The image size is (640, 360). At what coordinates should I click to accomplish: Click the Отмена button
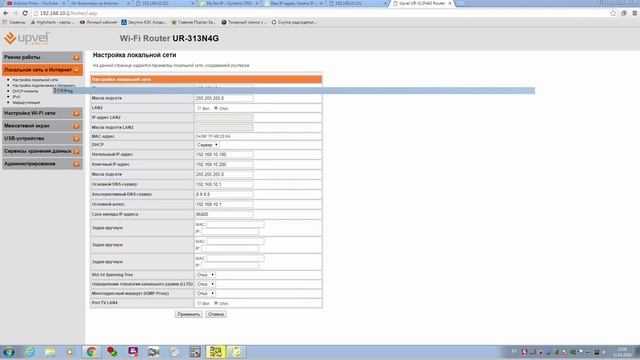tap(216, 314)
